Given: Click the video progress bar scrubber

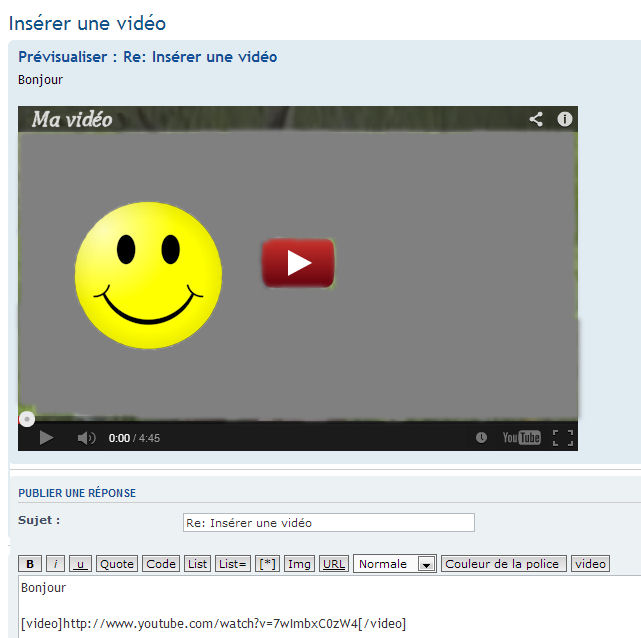Looking at the screenshot, I should [27, 419].
